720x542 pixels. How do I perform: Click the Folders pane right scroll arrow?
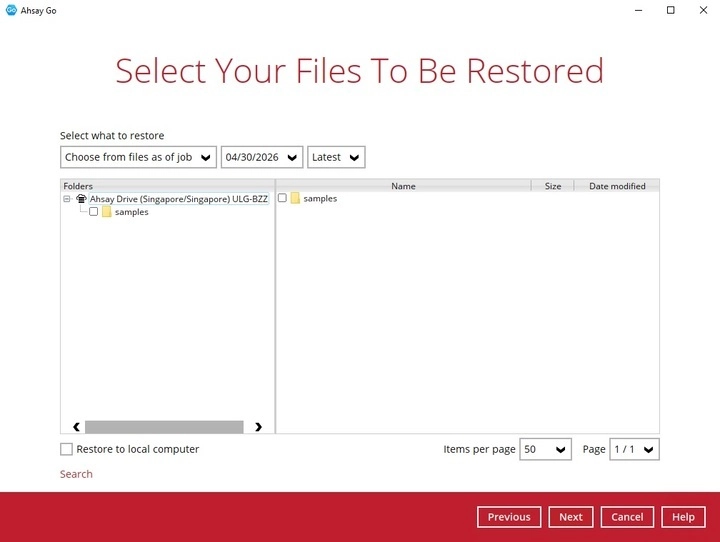pyautogui.click(x=258, y=427)
